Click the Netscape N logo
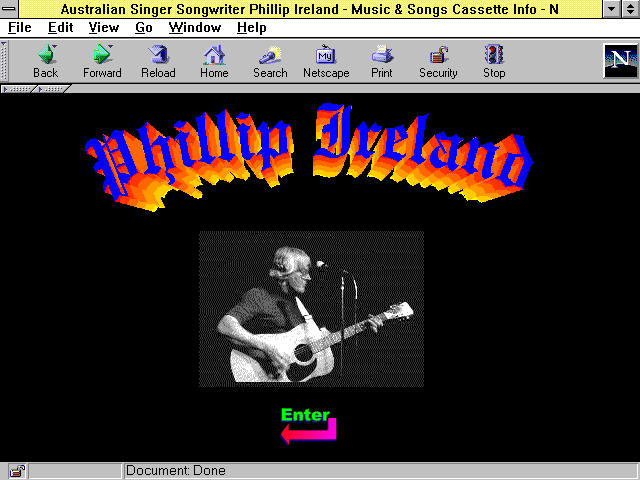This screenshot has width=640, height=480. (620, 61)
